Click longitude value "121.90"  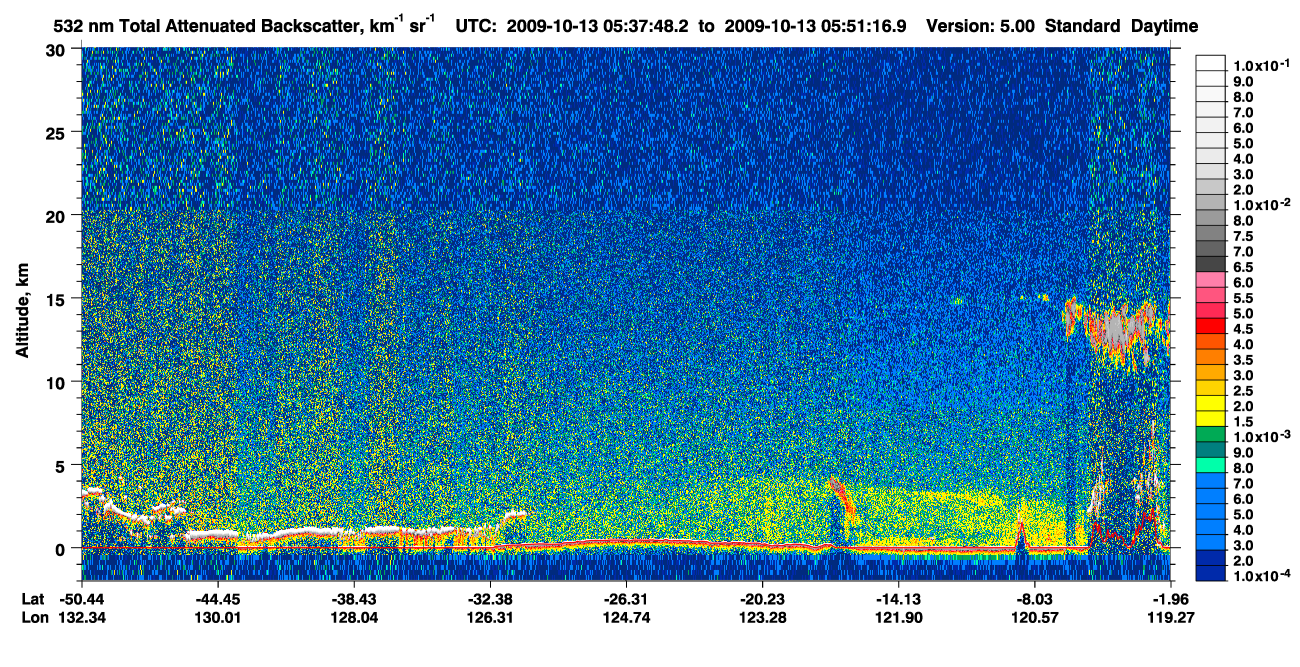click(x=898, y=617)
